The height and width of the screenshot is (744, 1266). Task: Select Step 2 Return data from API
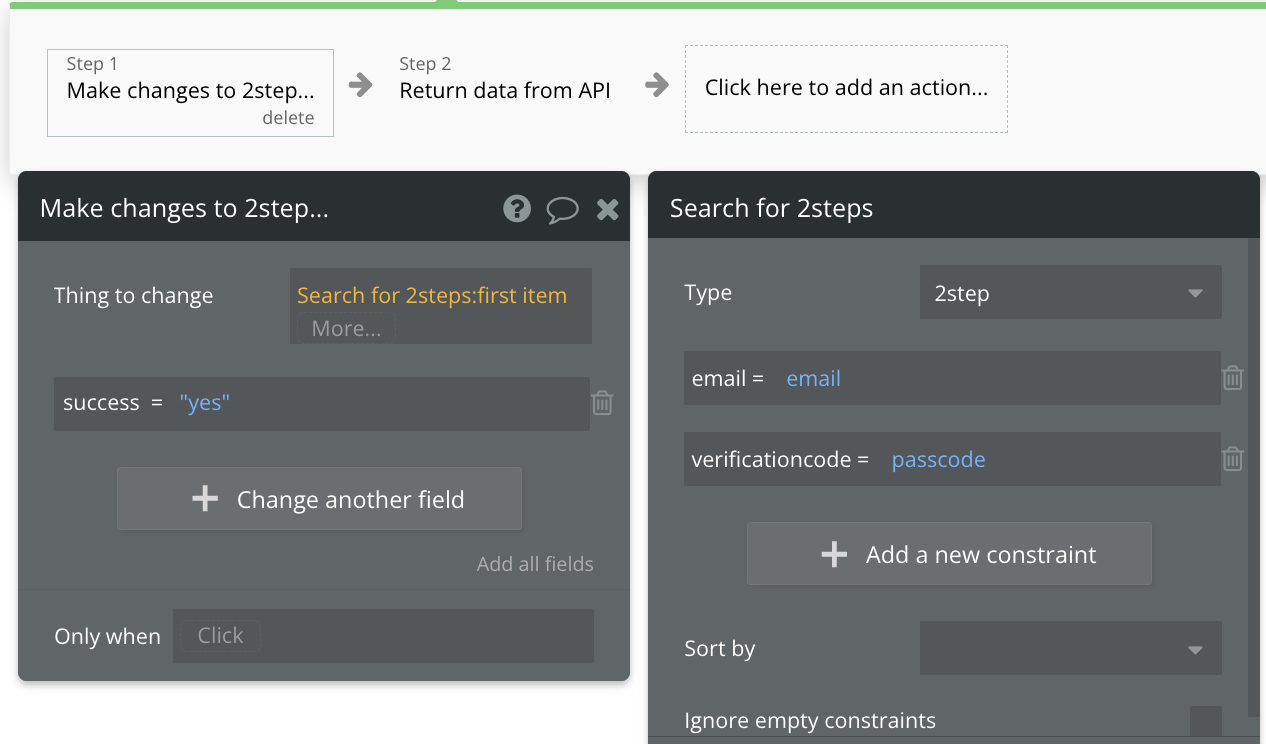point(504,90)
